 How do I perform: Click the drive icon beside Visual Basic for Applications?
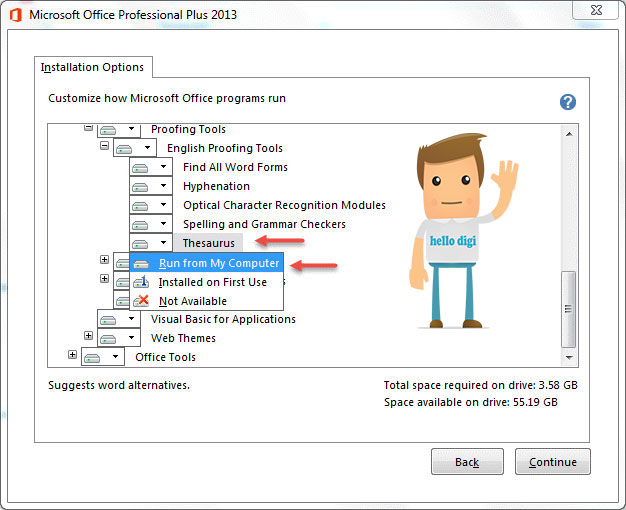pos(108,320)
